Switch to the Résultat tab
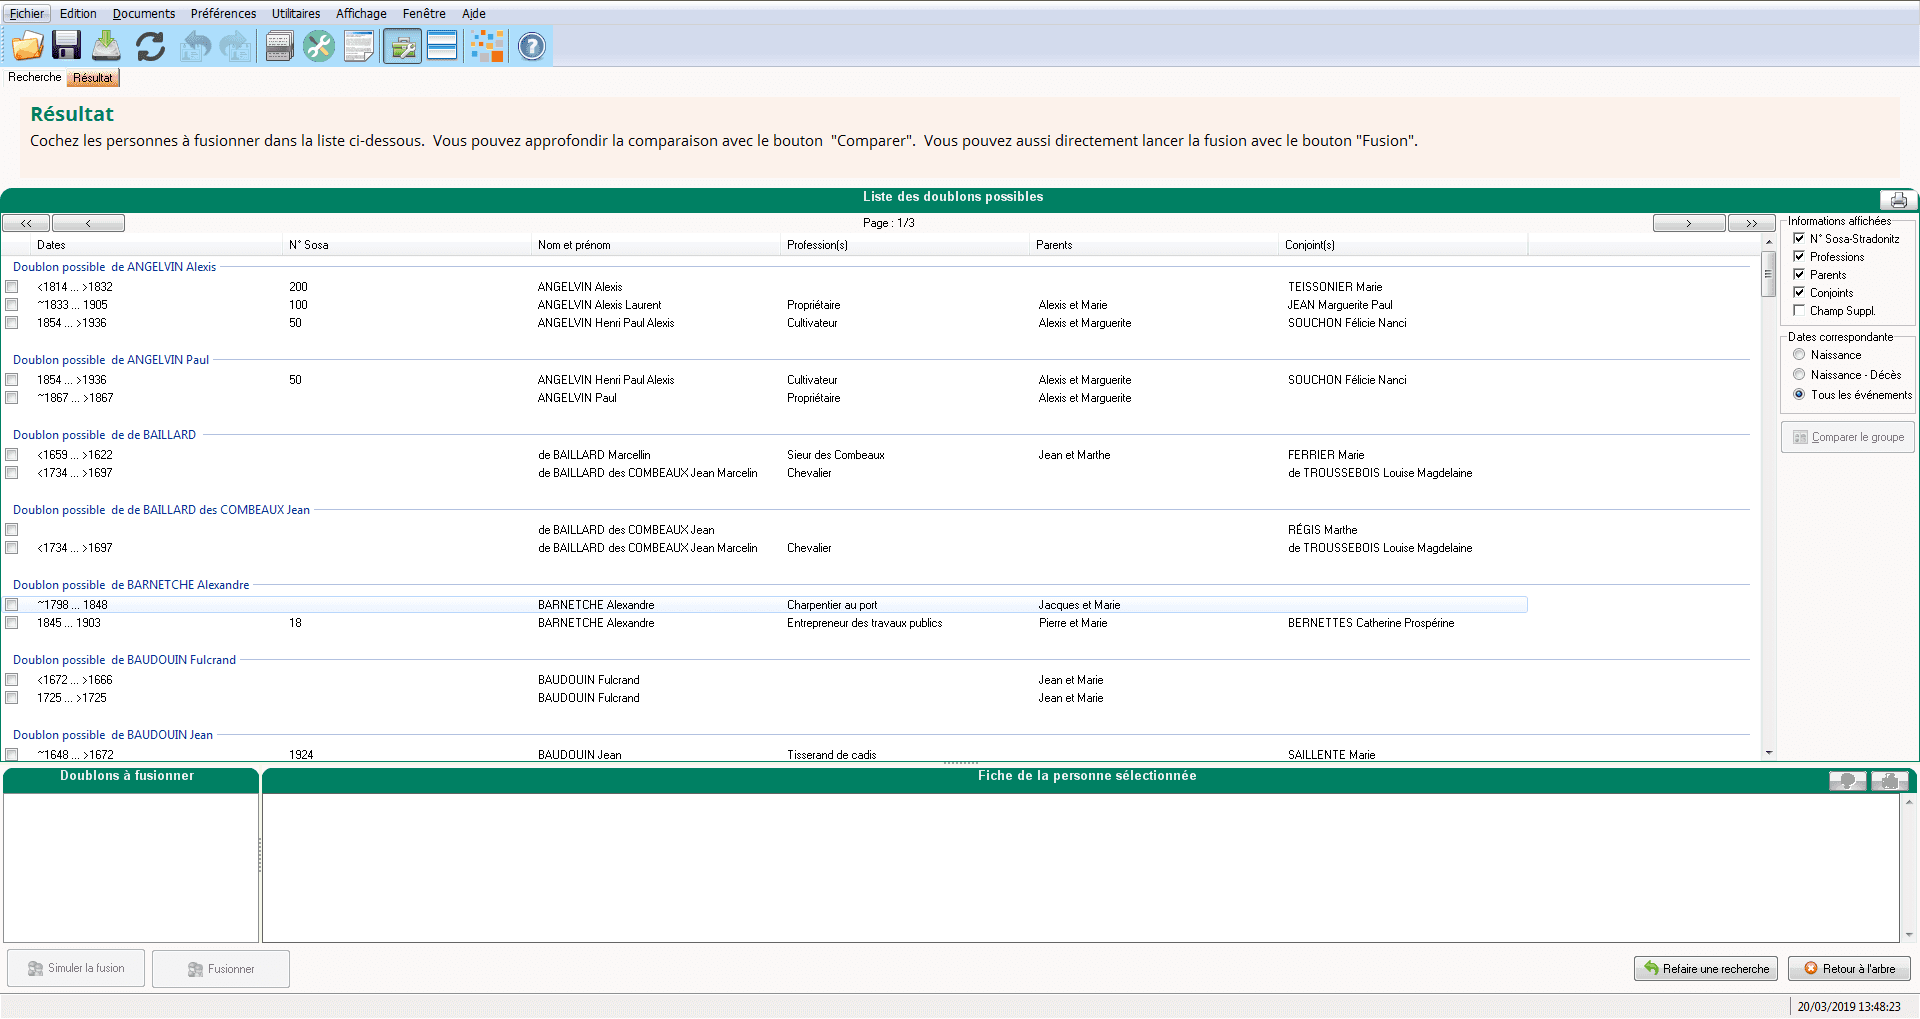 93,78
